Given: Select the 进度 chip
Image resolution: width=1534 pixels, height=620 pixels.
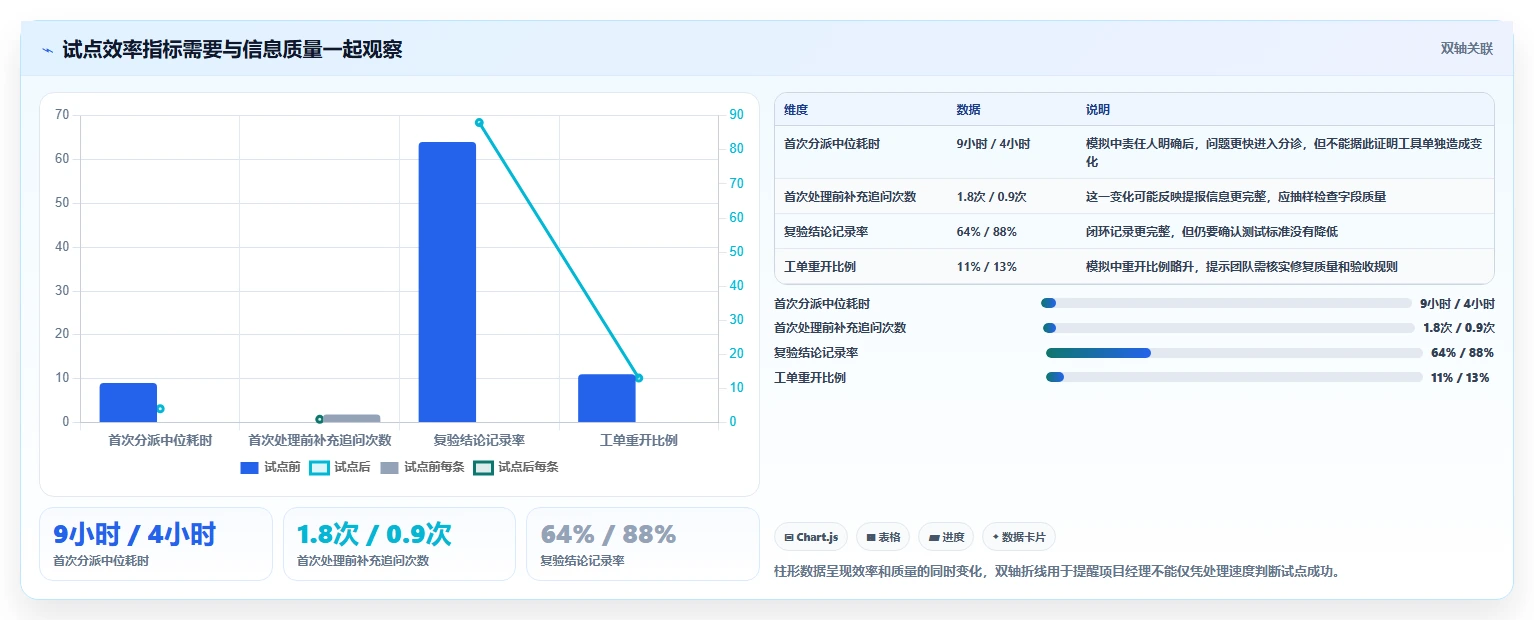Looking at the screenshot, I should coord(946,537).
